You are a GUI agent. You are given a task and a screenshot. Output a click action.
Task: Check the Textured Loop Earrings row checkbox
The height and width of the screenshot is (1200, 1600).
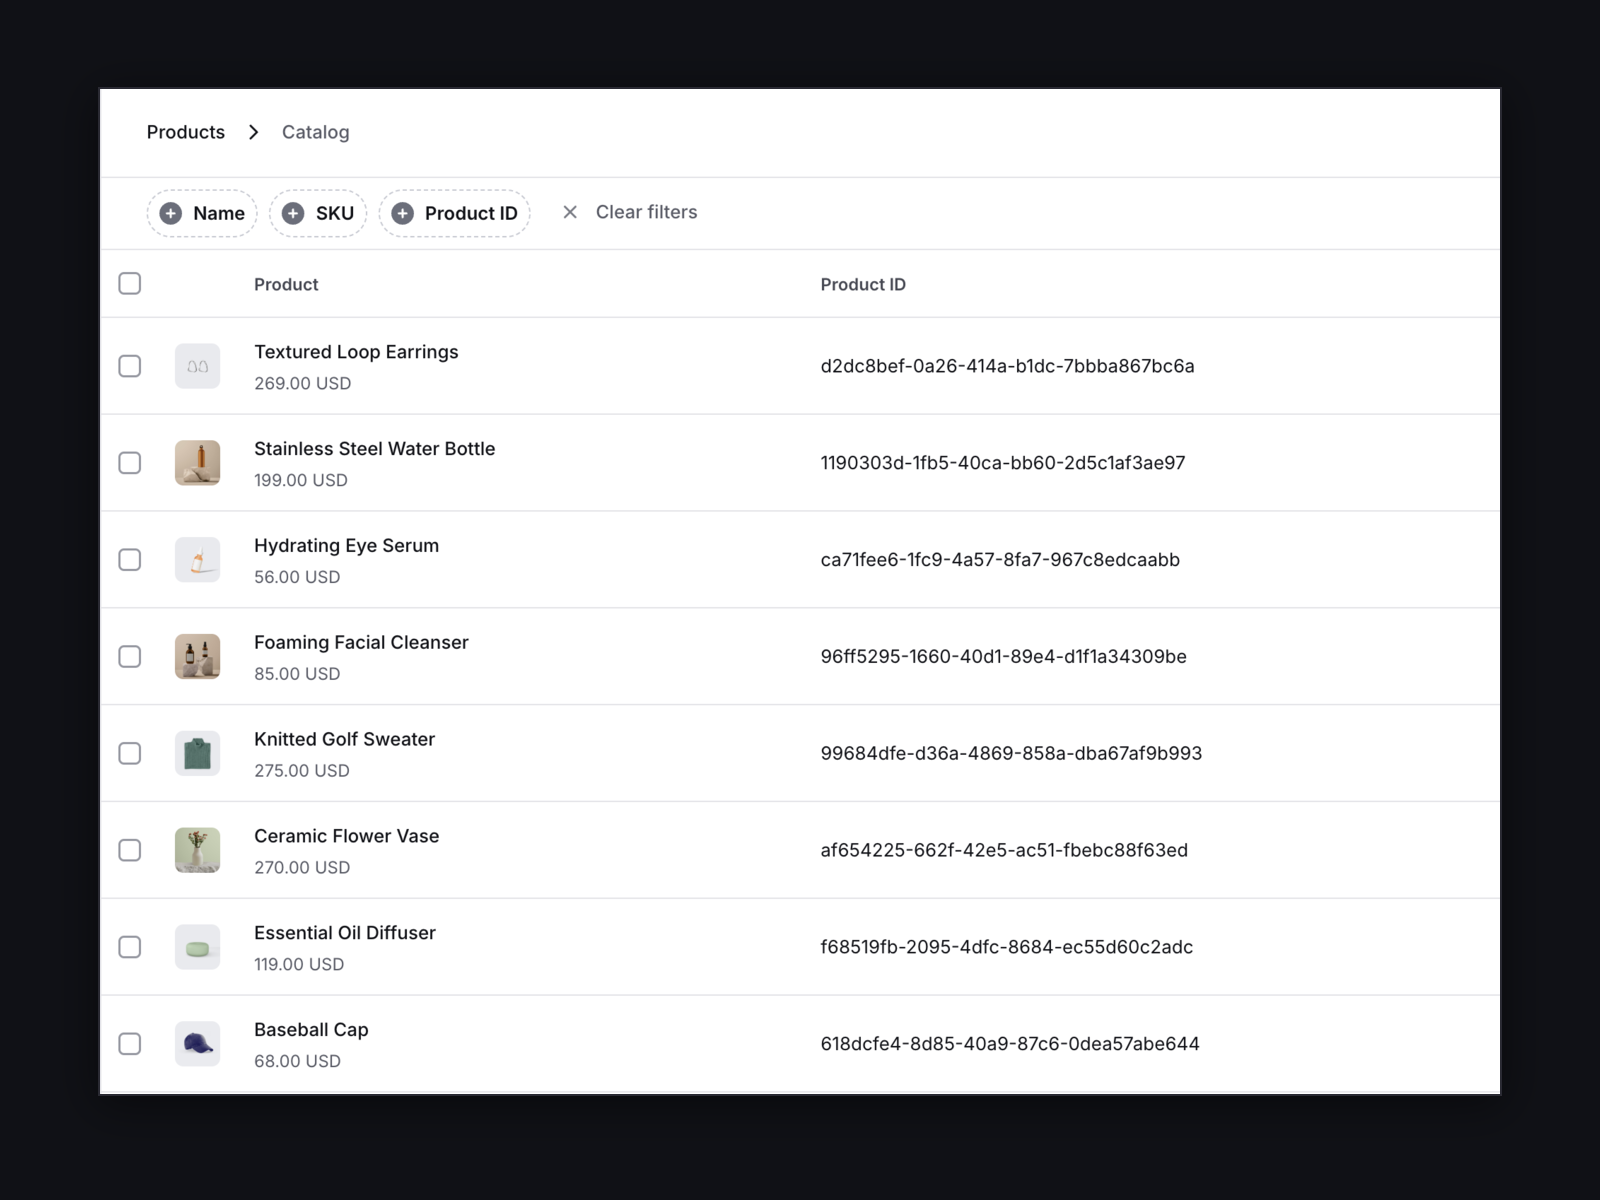click(130, 366)
